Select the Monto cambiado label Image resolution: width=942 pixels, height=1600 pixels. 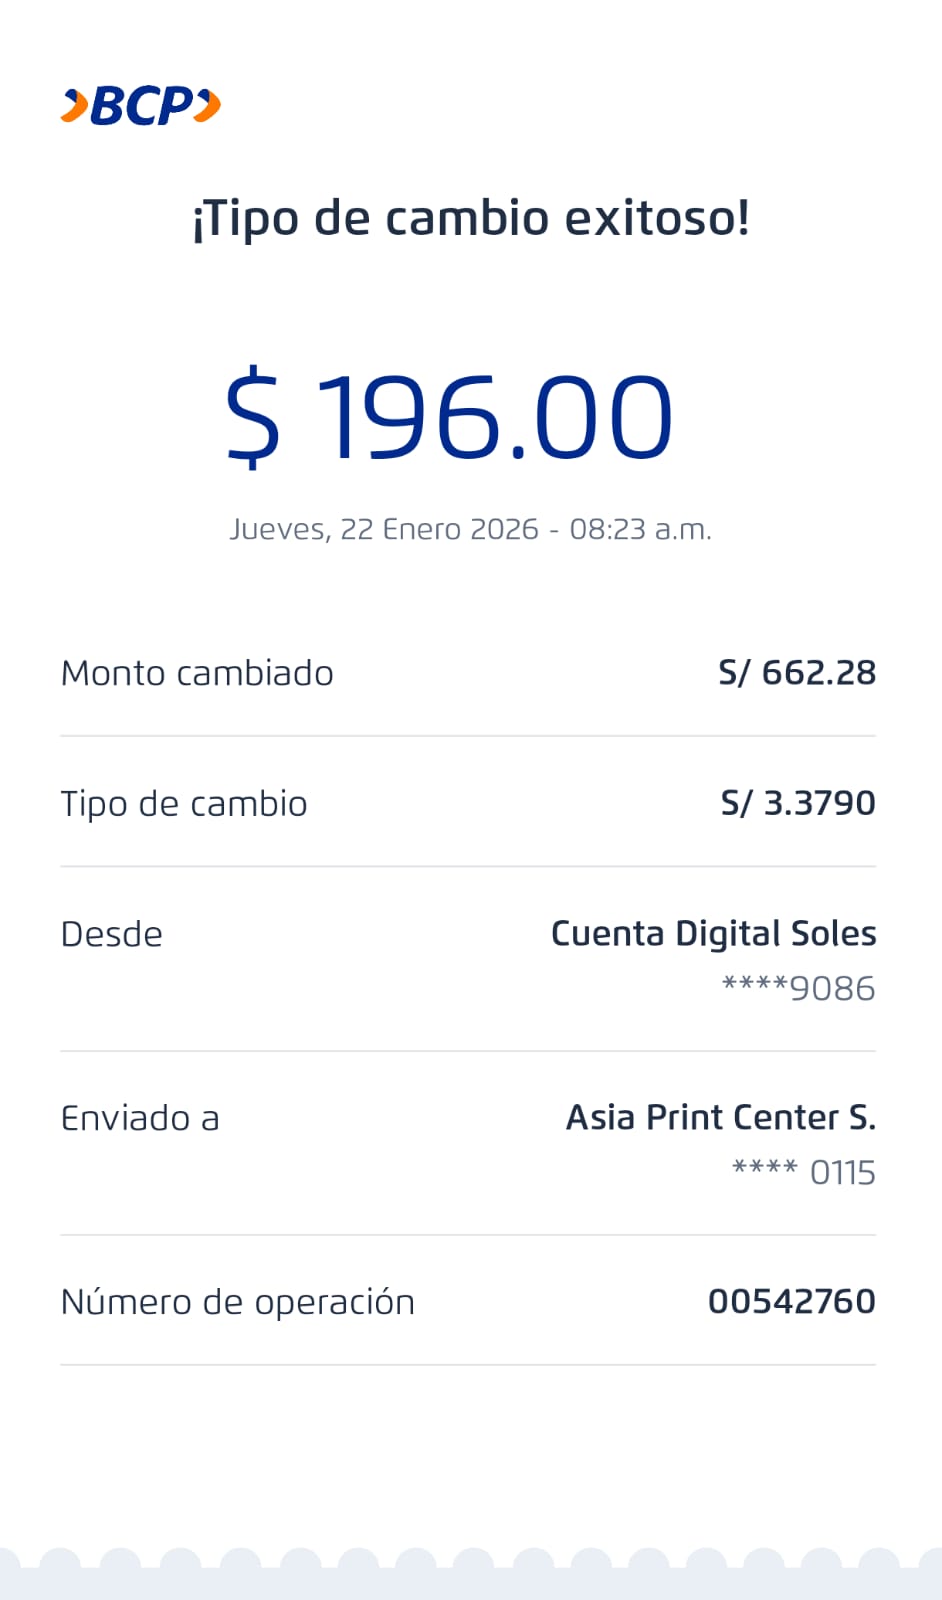point(197,673)
